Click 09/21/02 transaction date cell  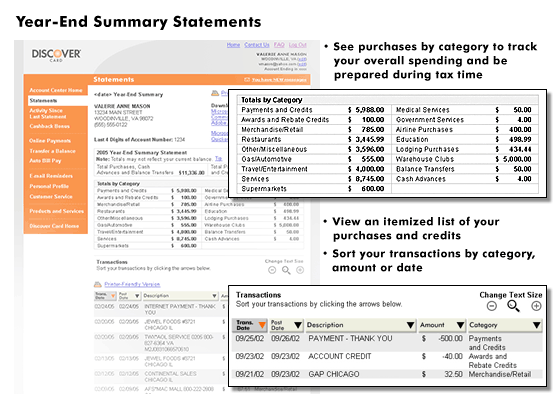[x=250, y=374]
